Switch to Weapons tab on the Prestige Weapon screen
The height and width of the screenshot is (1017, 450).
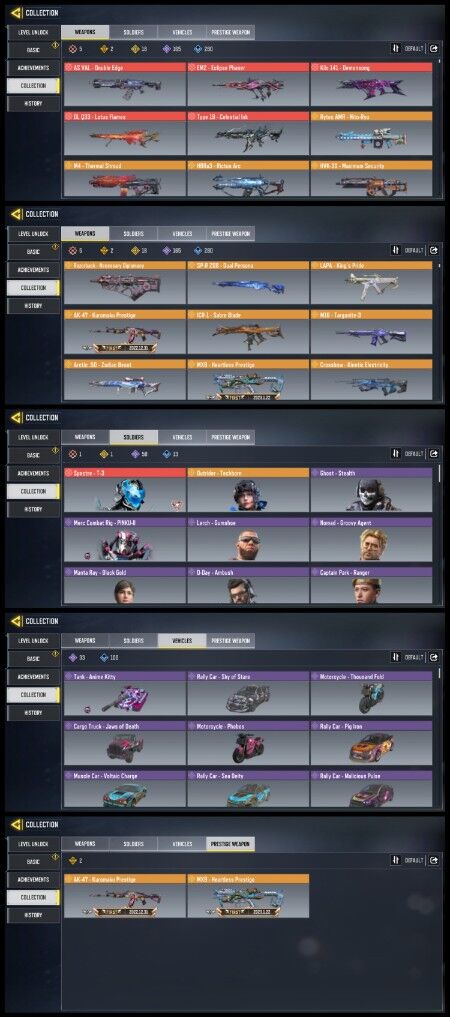[x=85, y=844]
